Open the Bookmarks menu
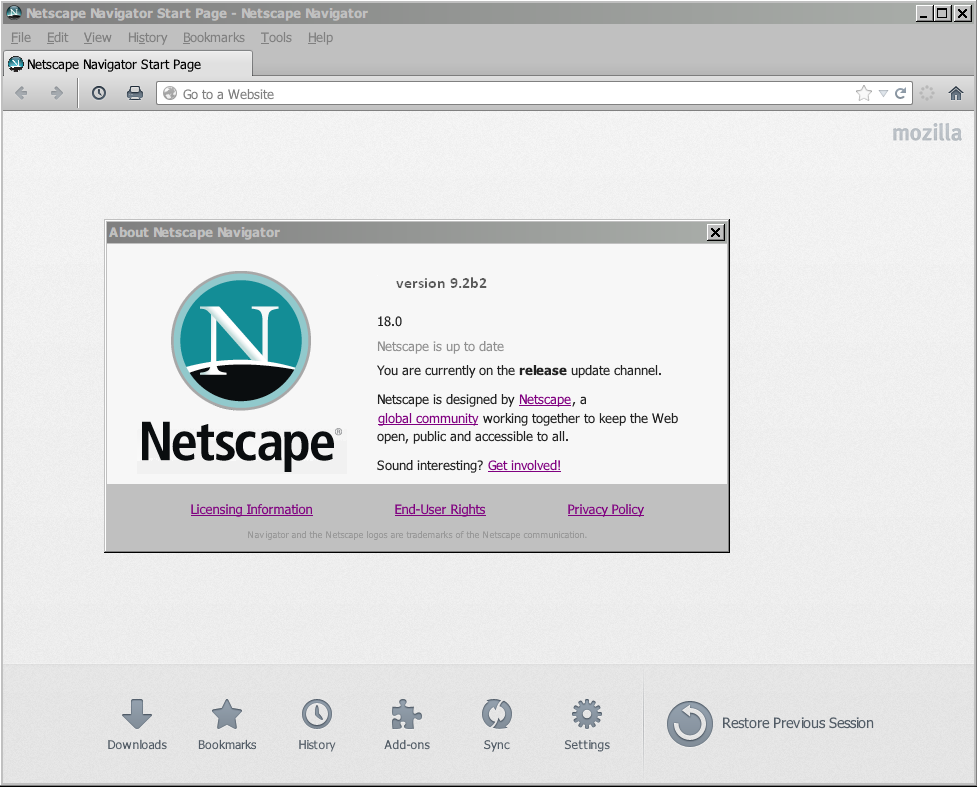The width and height of the screenshot is (977, 787). coord(214,37)
